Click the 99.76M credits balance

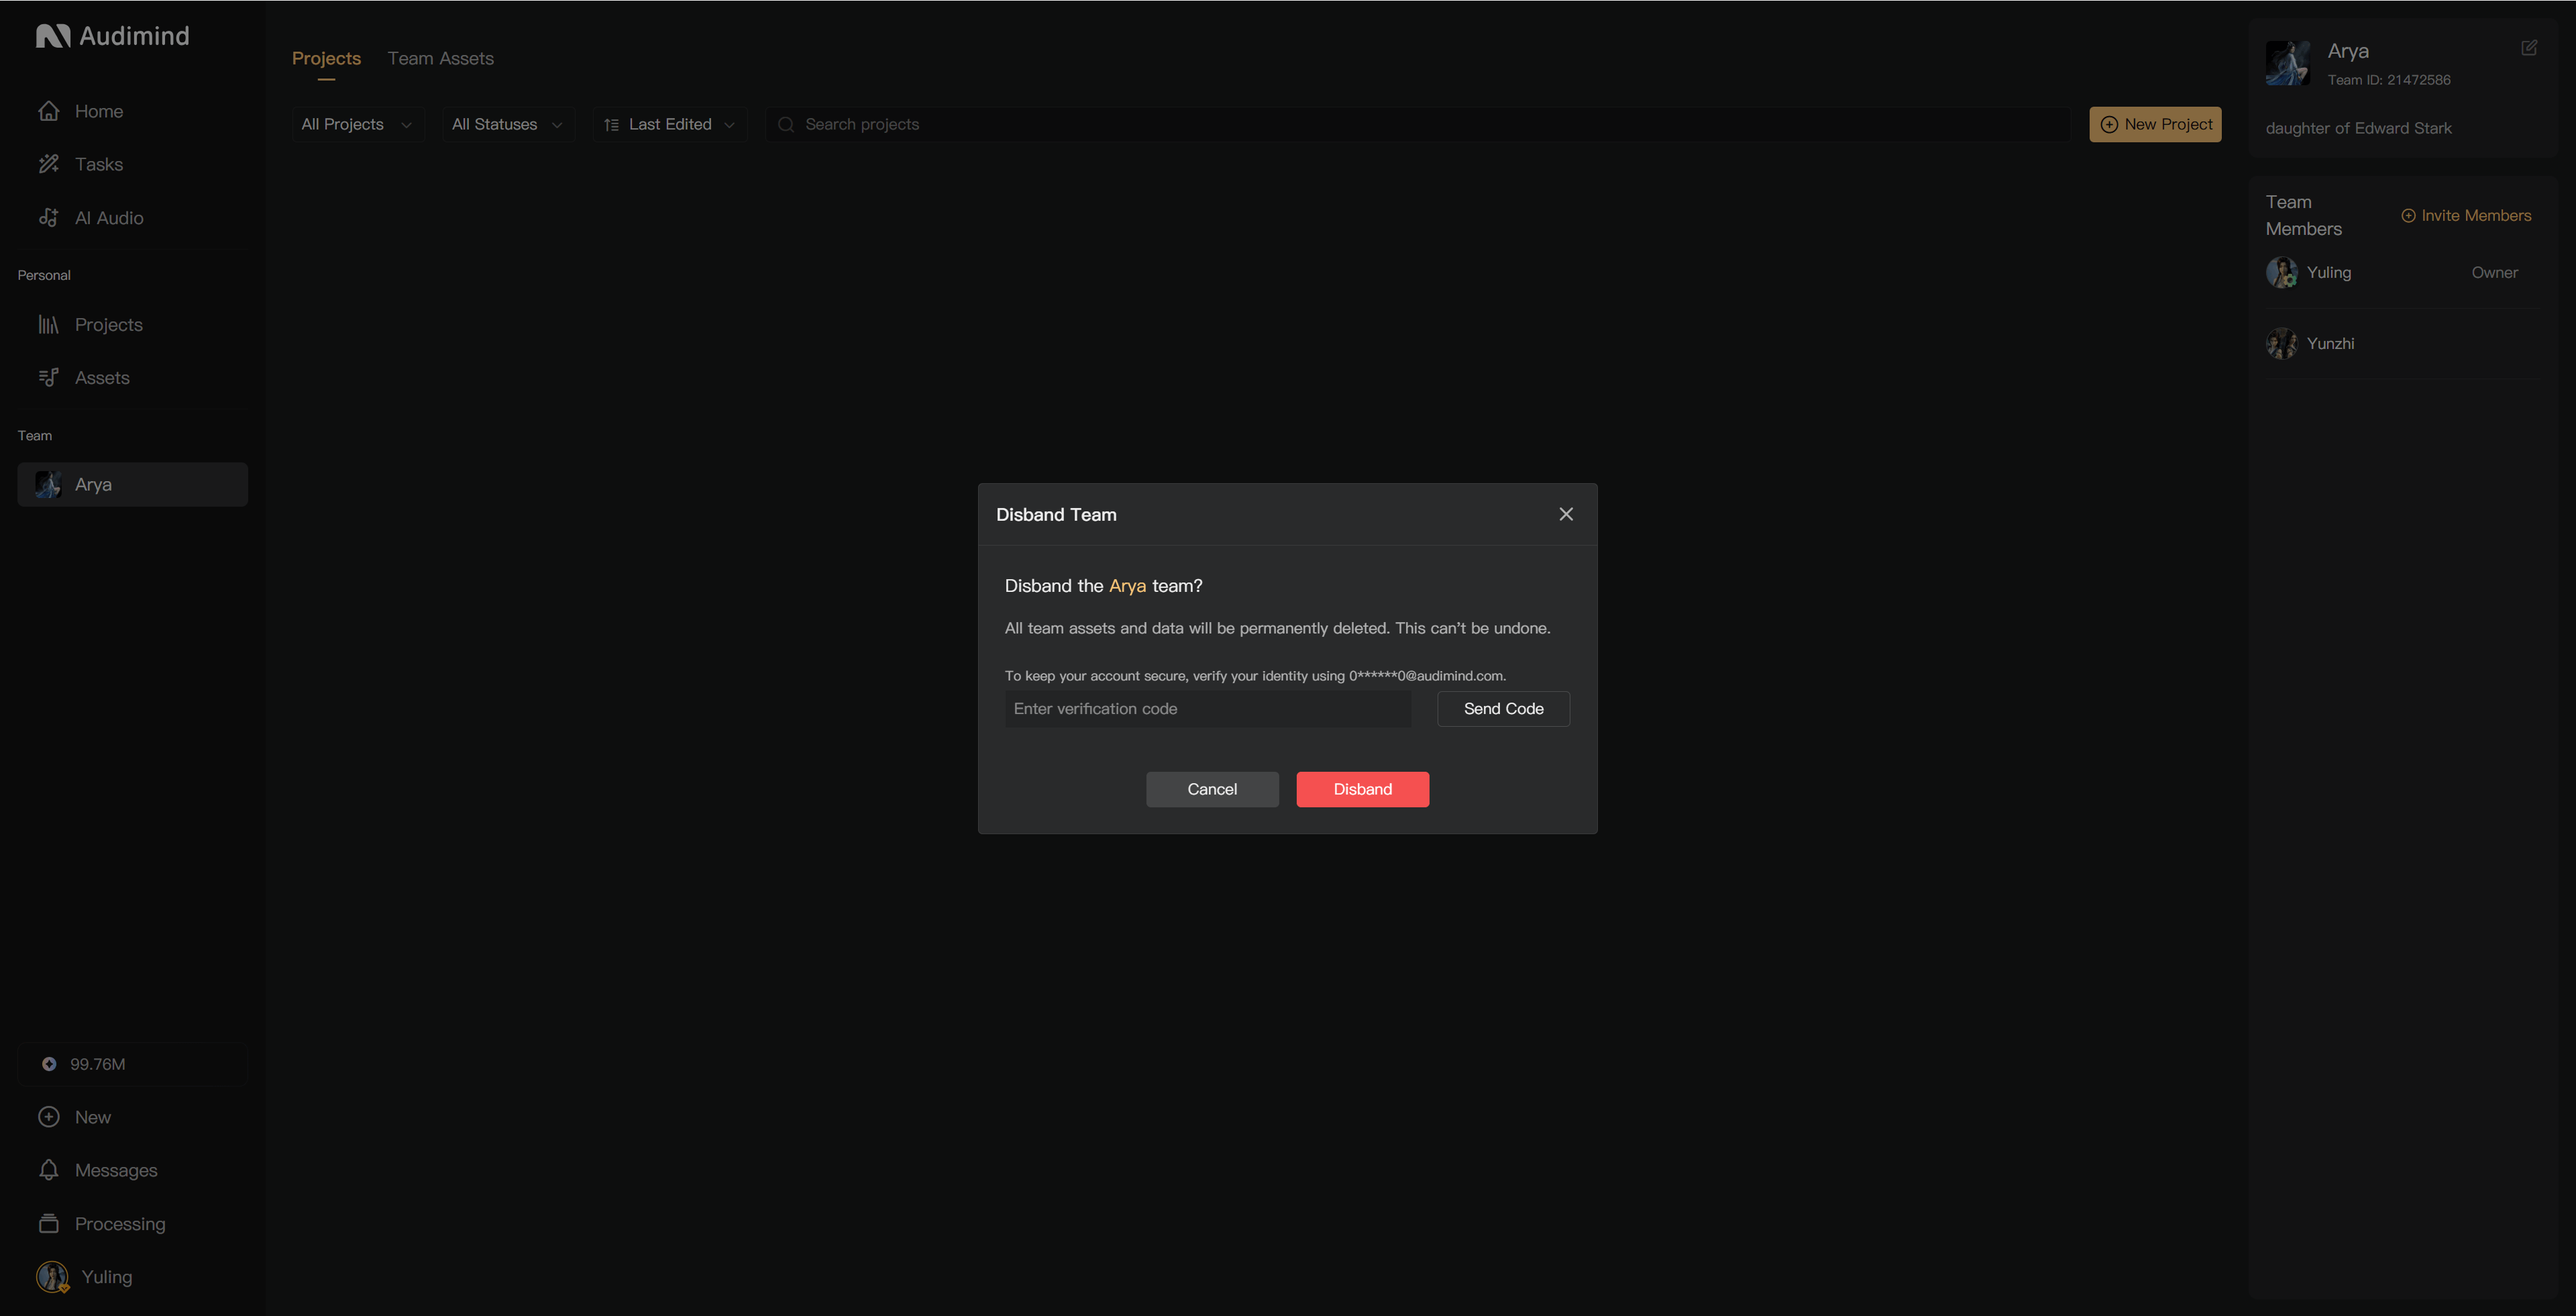[x=98, y=1064]
